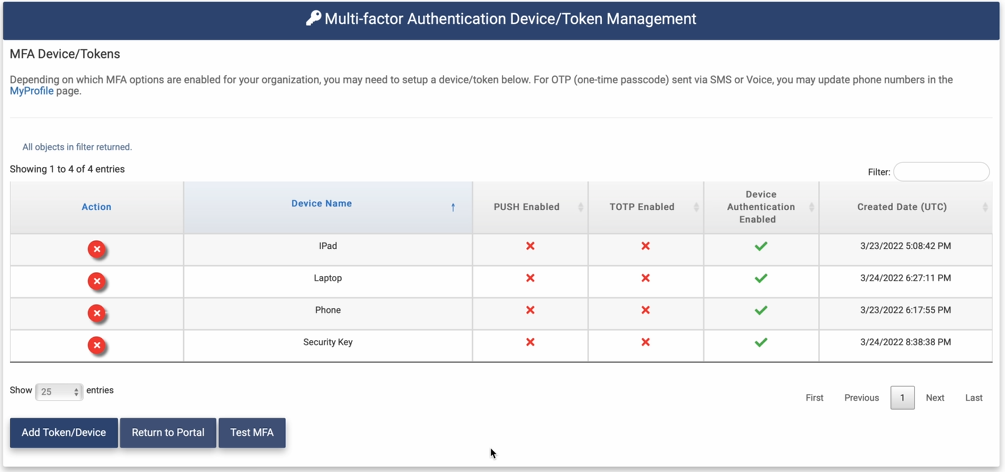
Task: Select page 1 in pagination
Action: pos(902,398)
